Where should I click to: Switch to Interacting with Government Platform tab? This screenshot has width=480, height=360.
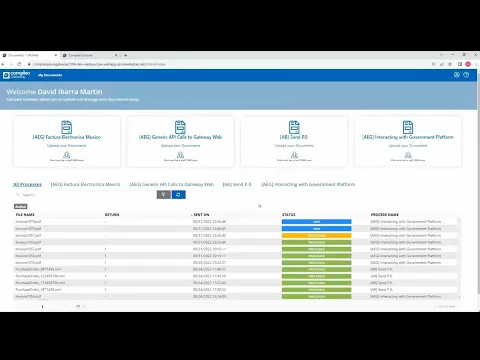tap(308, 184)
